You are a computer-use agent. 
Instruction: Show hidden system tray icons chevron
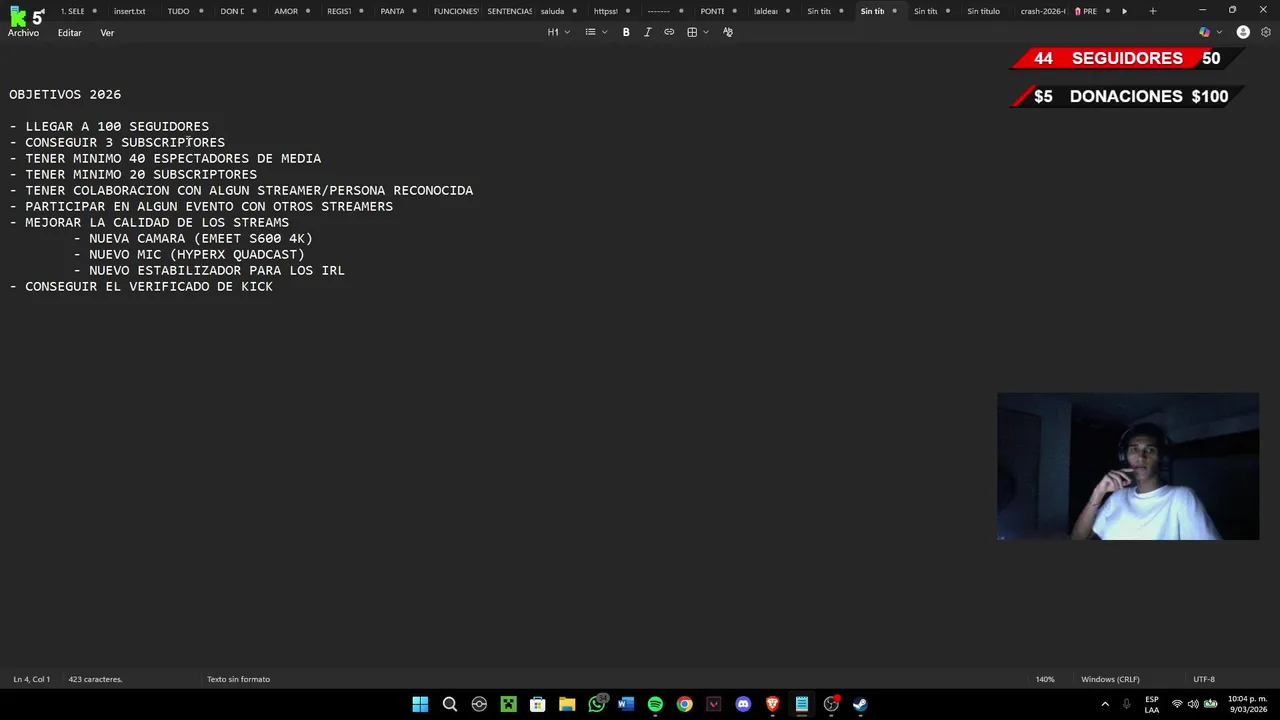(1105, 704)
